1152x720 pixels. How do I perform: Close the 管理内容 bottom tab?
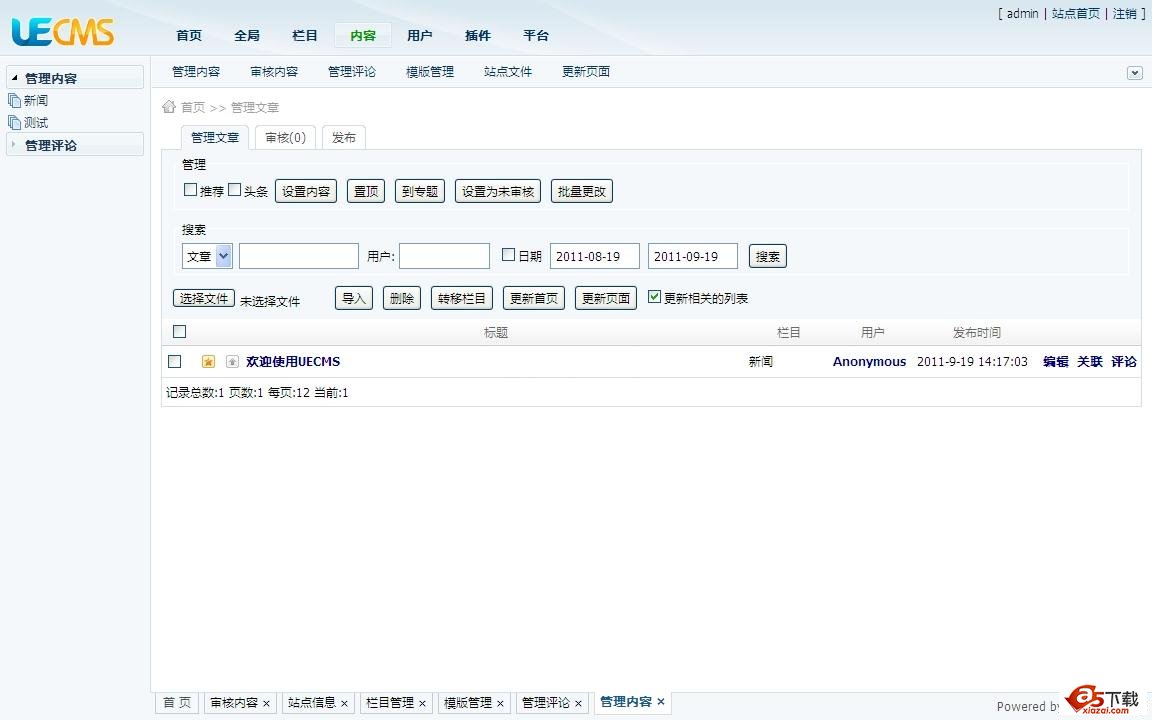tap(660, 702)
